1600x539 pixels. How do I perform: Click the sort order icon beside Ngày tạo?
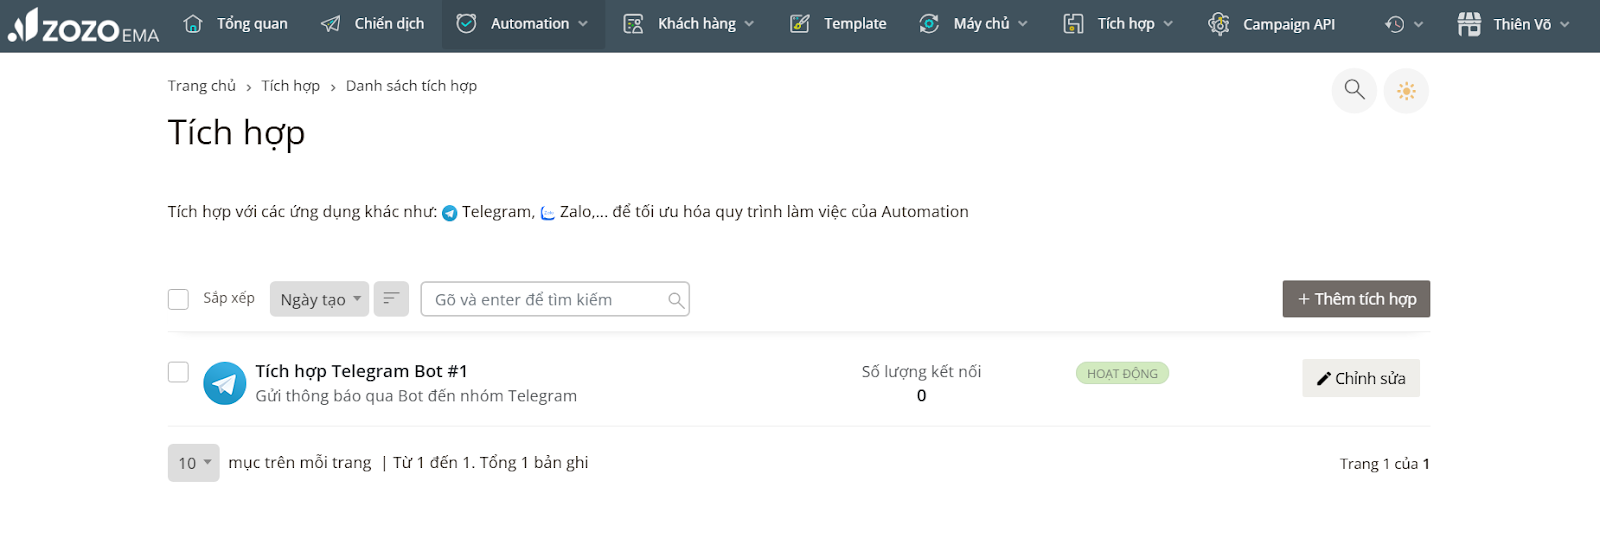point(391,299)
